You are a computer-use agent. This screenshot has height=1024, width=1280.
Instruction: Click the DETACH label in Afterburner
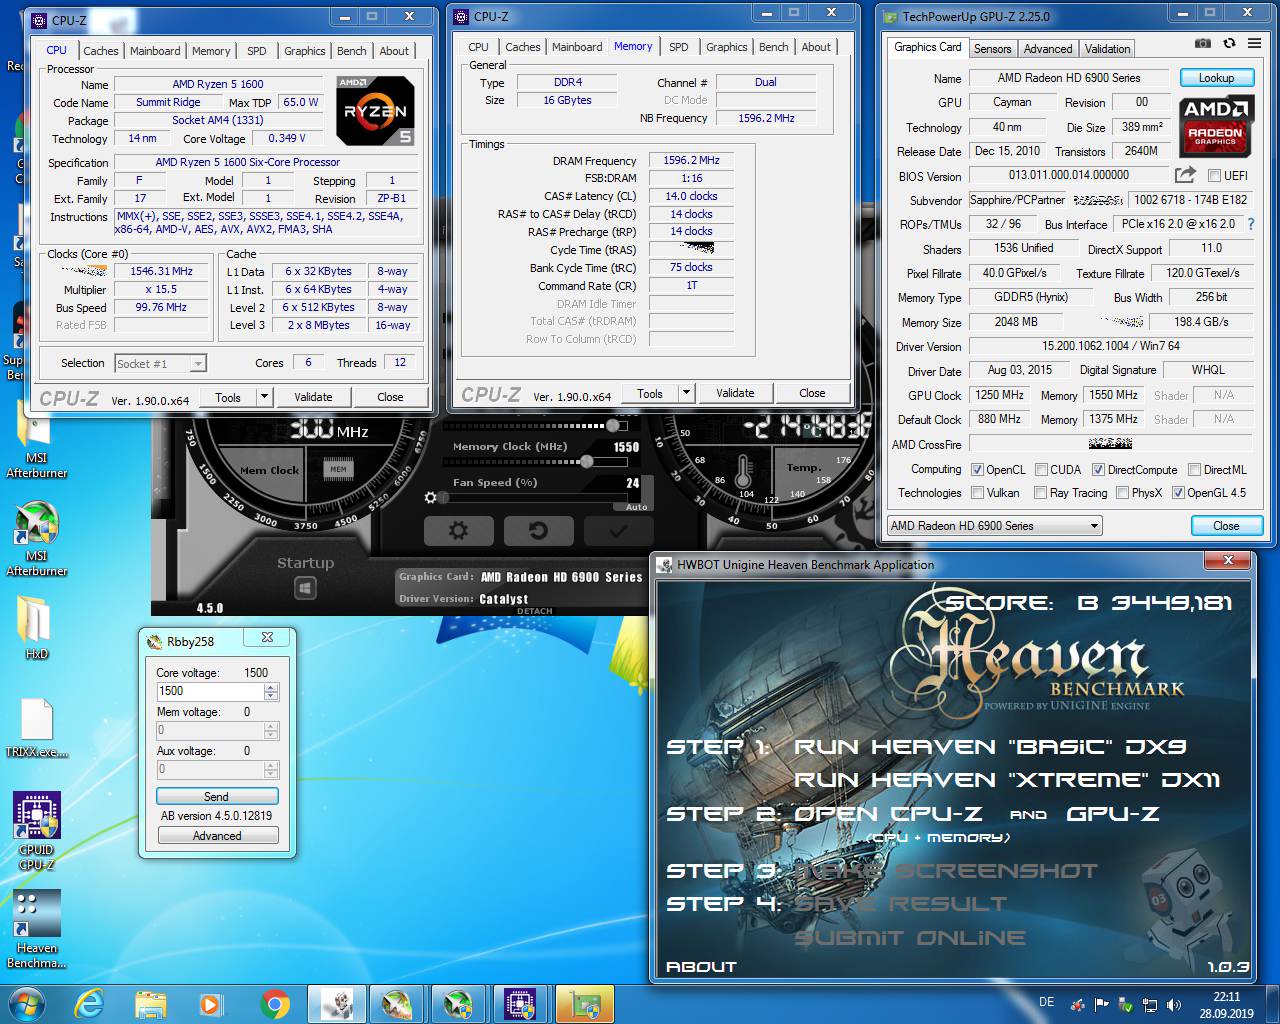(535, 611)
